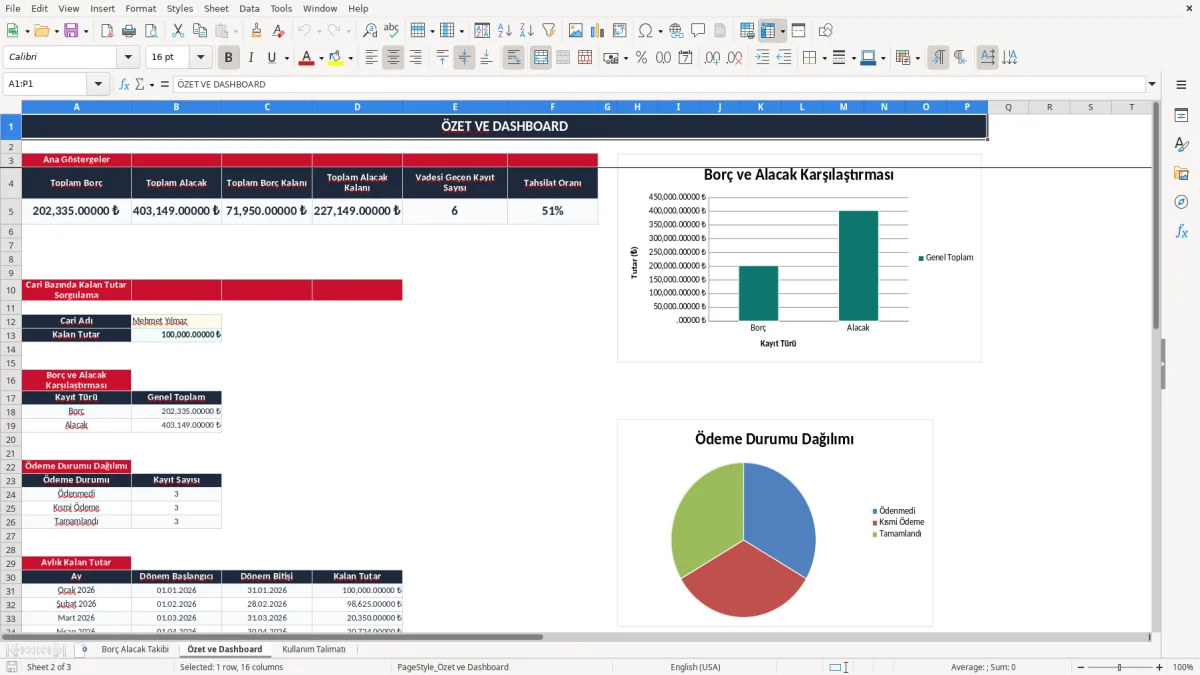This screenshot has height=675, width=1200.
Task: Toggle Bold formatting
Action: 228,58
